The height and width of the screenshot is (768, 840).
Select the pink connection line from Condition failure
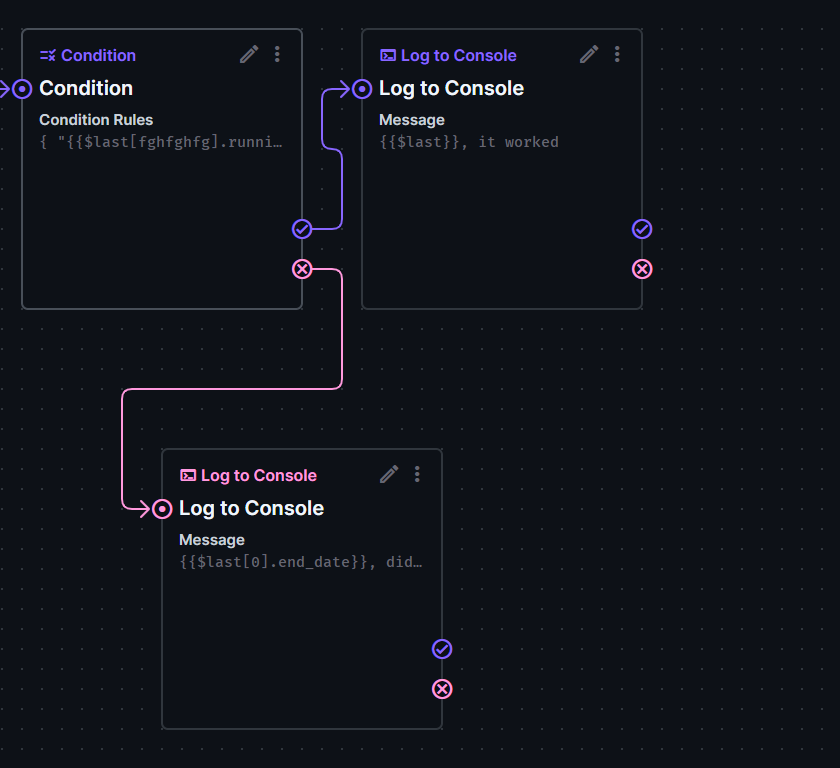[x=230, y=389]
